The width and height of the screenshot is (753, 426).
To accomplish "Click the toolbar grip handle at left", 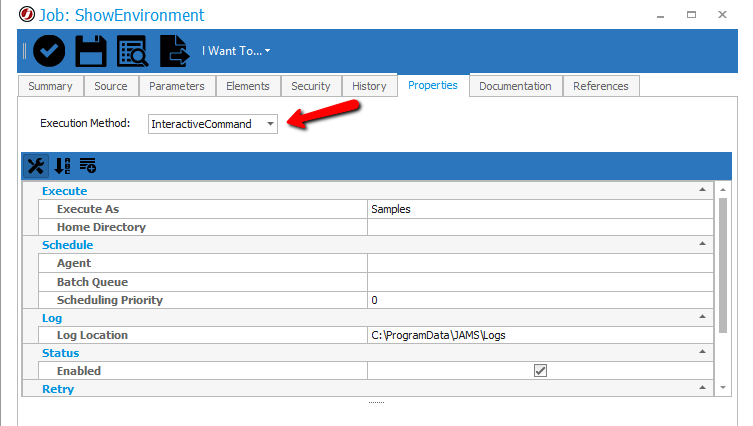I will pos(24,51).
